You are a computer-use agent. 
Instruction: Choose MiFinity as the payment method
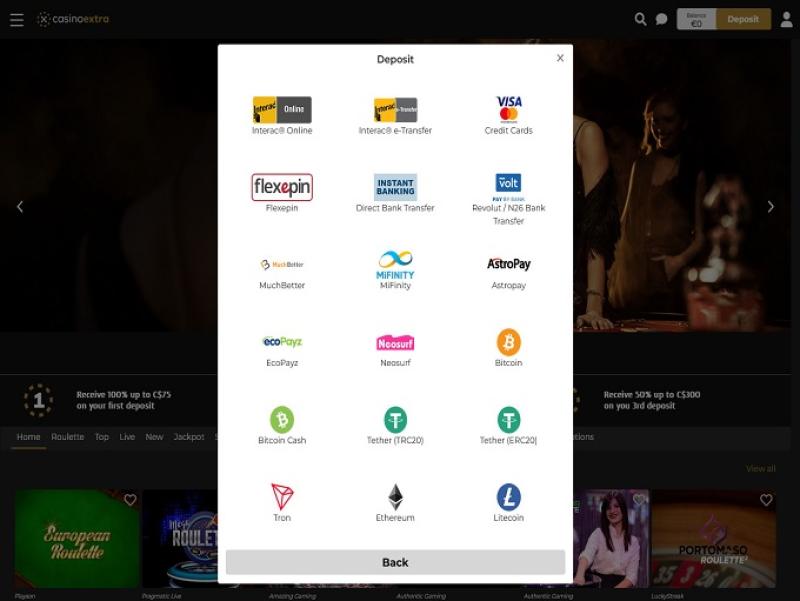pos(395,265)
